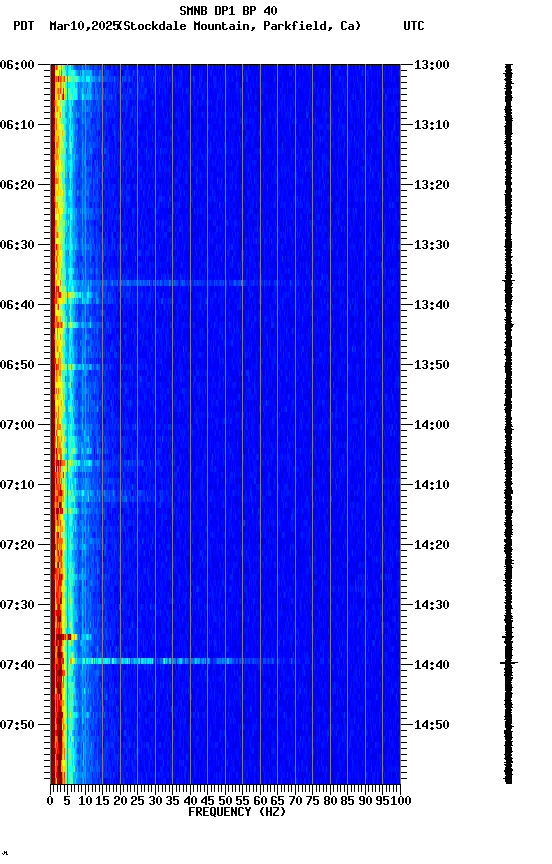Click the 14:30 UTC time label
Viewport: 552px width, 864px height.
click(x=432, y=606)
